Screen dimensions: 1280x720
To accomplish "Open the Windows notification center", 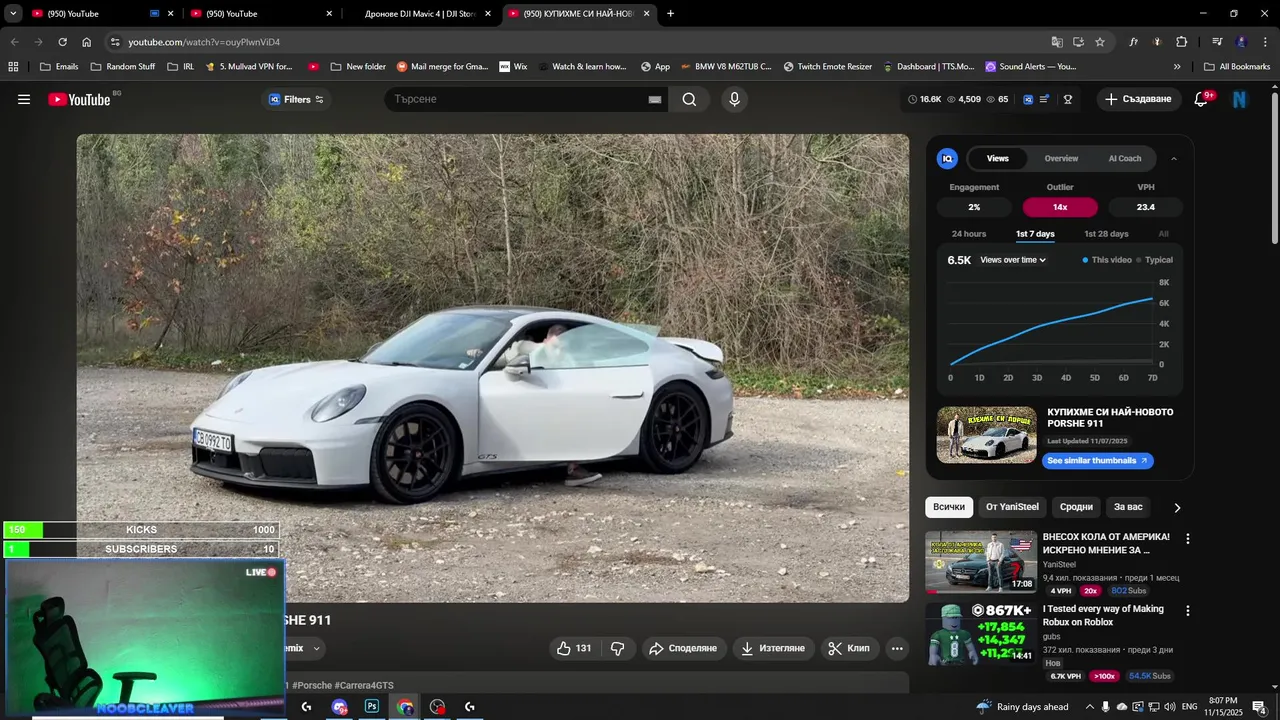I will coord(1259,707).
